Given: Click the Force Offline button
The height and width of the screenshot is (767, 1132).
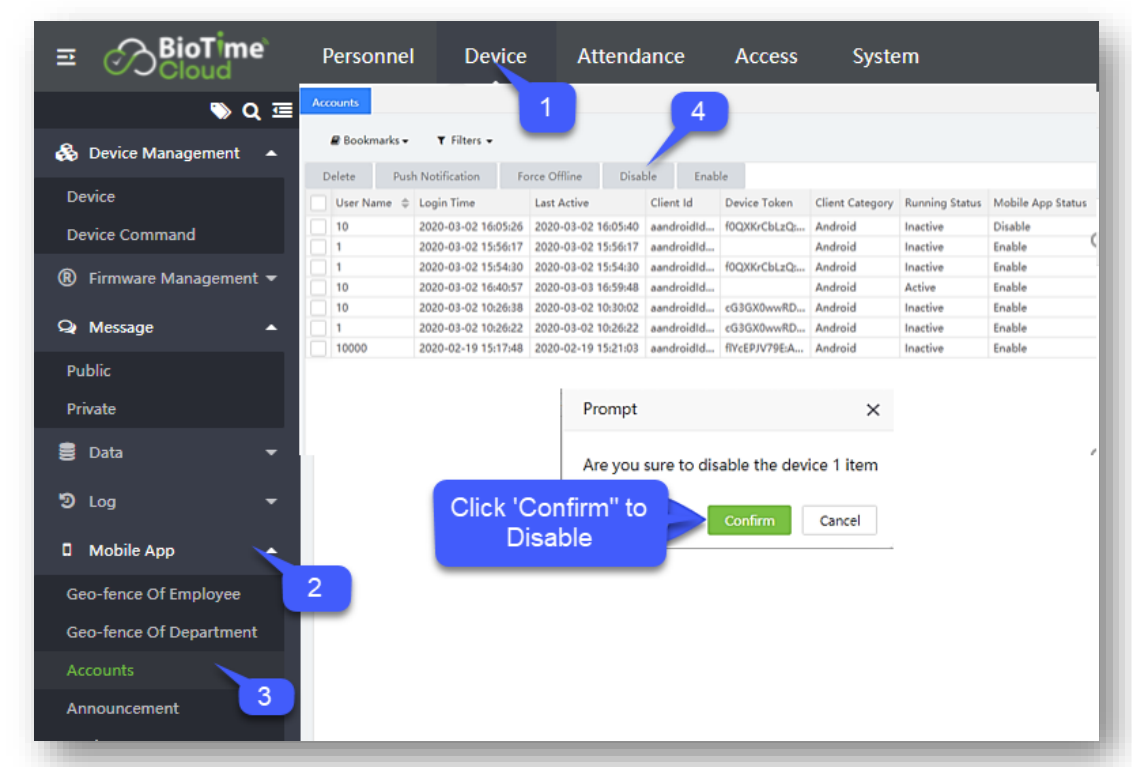Looking at the screenshot, I should [x=549, y=177].
